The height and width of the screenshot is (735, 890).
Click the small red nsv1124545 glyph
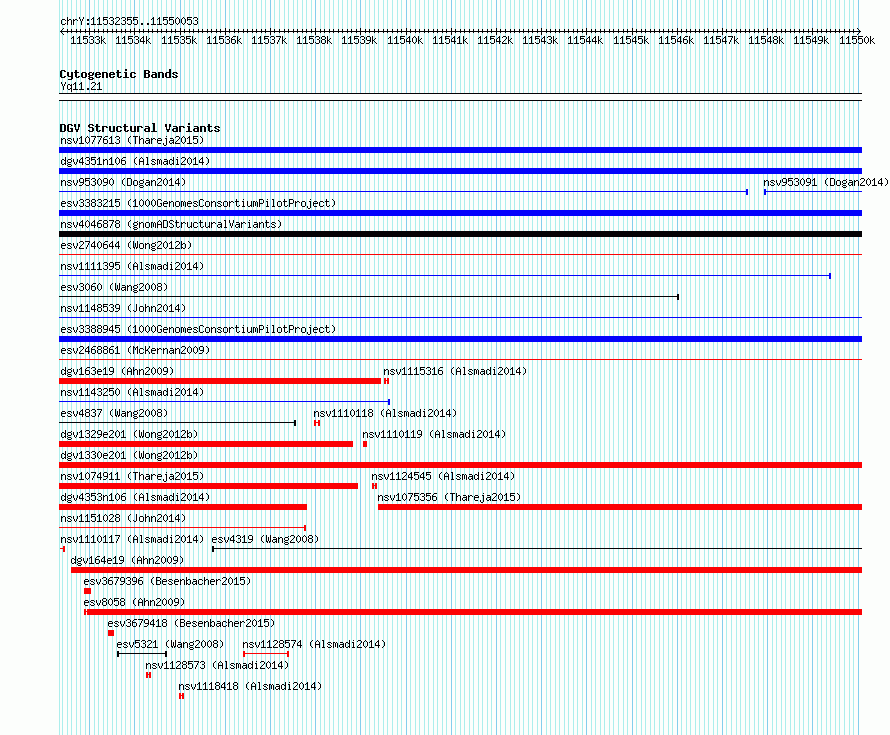click(x=375, y=486)
